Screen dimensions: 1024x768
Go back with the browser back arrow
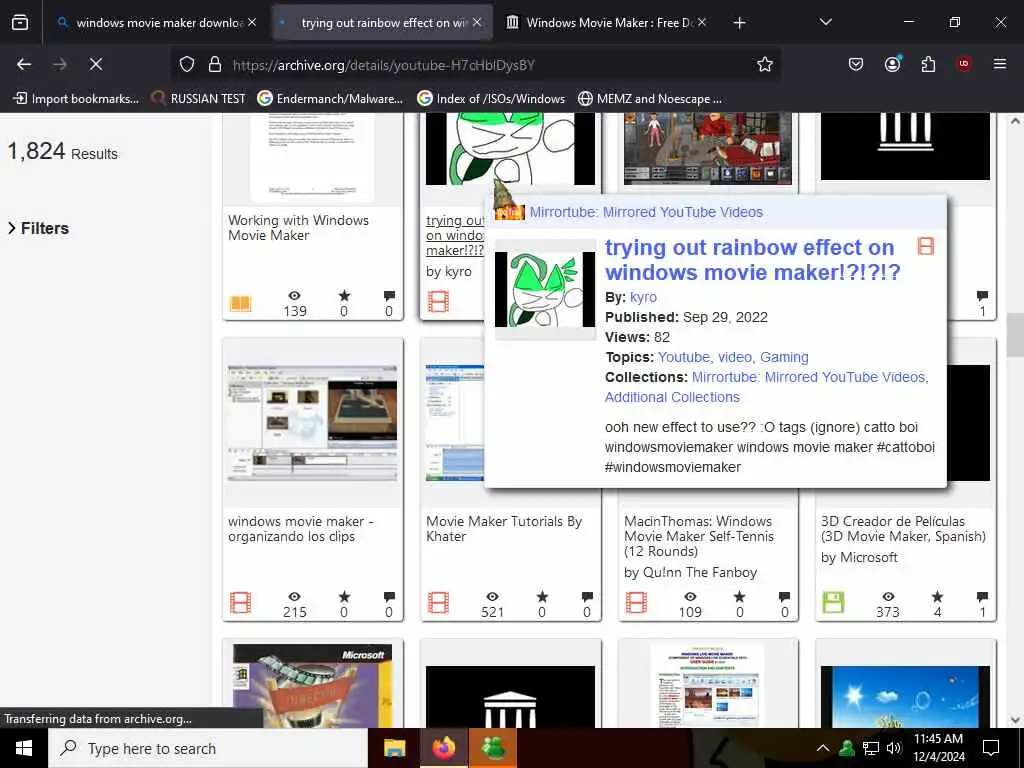(x=24, y=64)
